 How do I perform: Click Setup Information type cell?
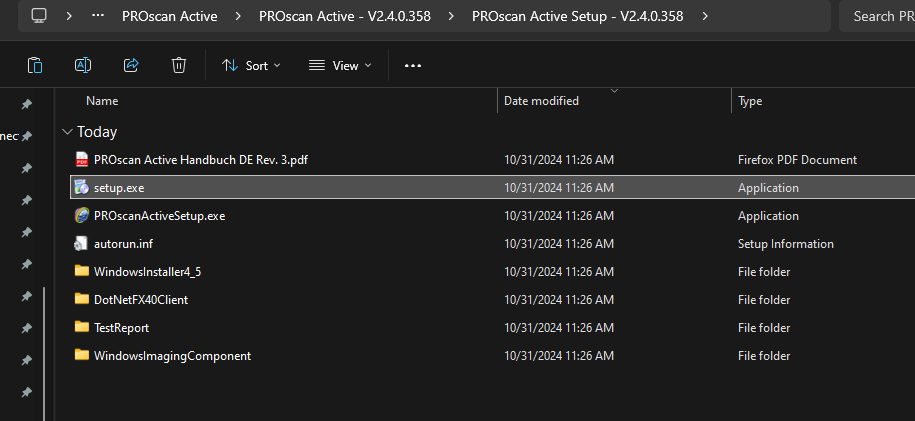[x=785, y=244]
